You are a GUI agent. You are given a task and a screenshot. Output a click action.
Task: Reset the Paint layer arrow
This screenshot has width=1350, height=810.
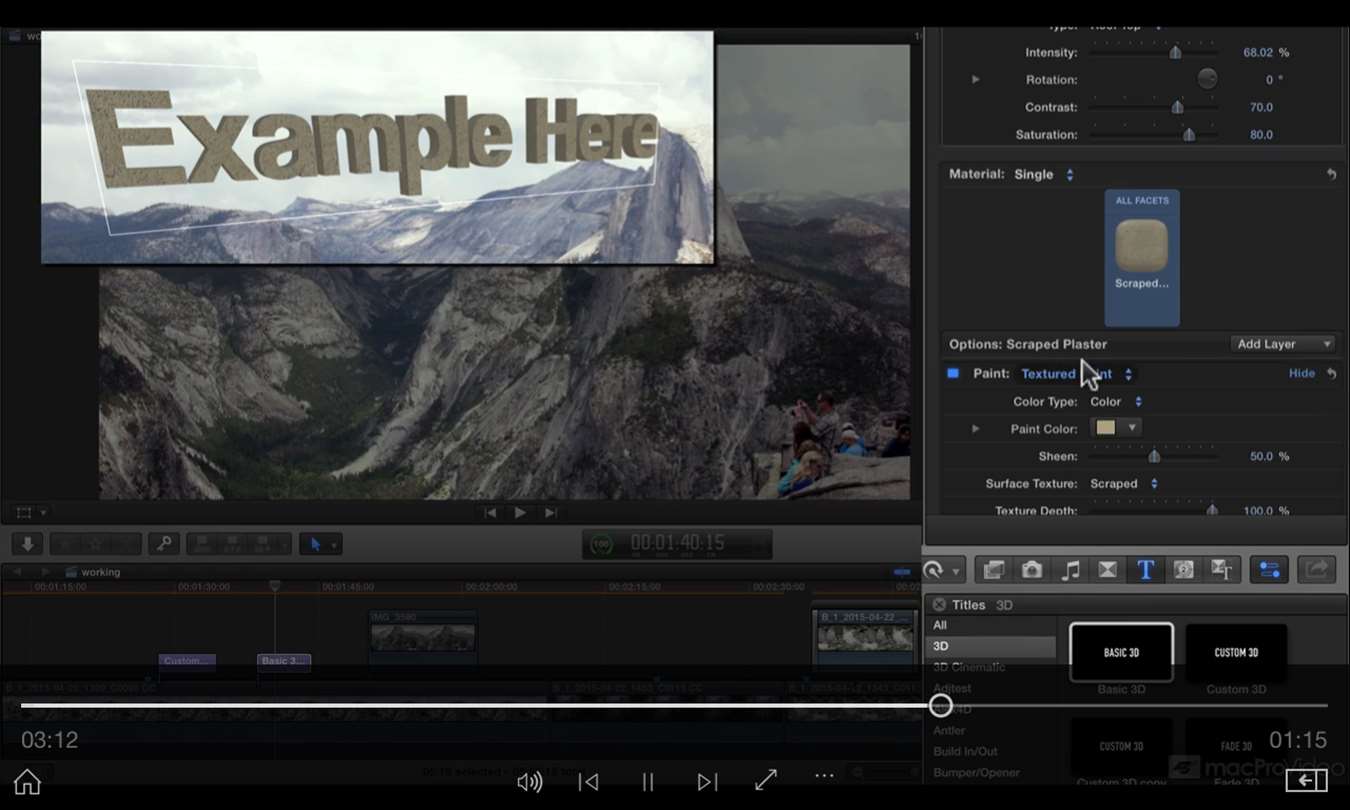tap(1331, 373)
